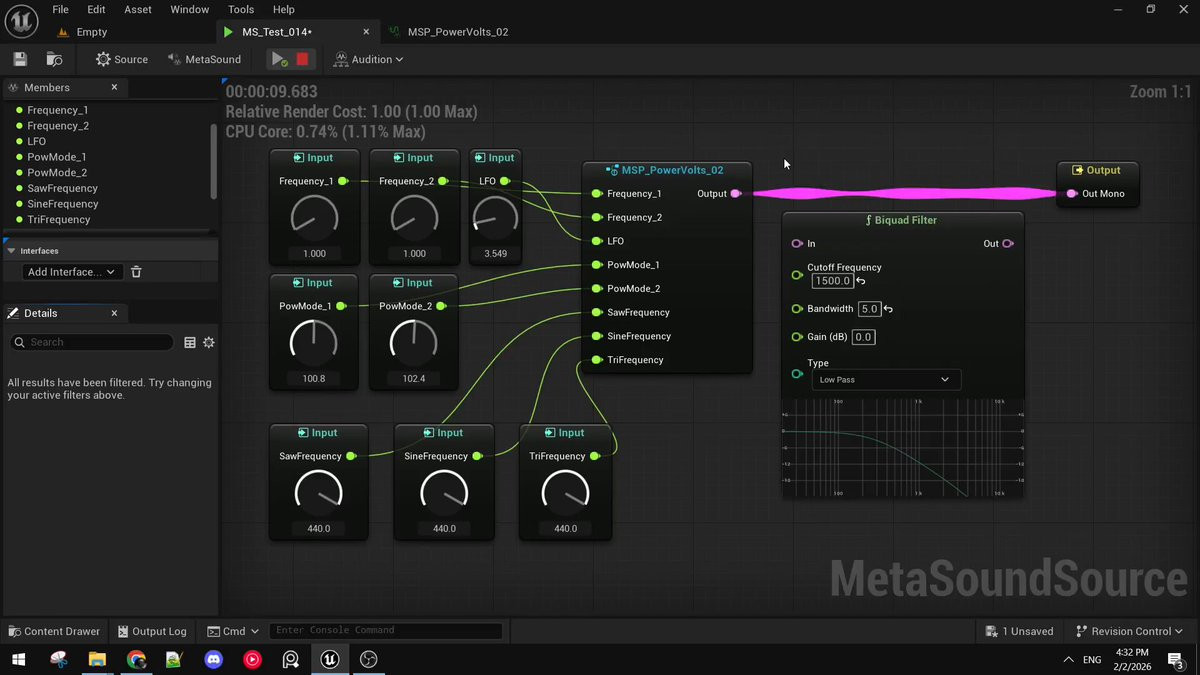Image resolution: width=1200 pixels, height=675 pixels.
Task: Open the Audition dropdown
Action: 369,59
